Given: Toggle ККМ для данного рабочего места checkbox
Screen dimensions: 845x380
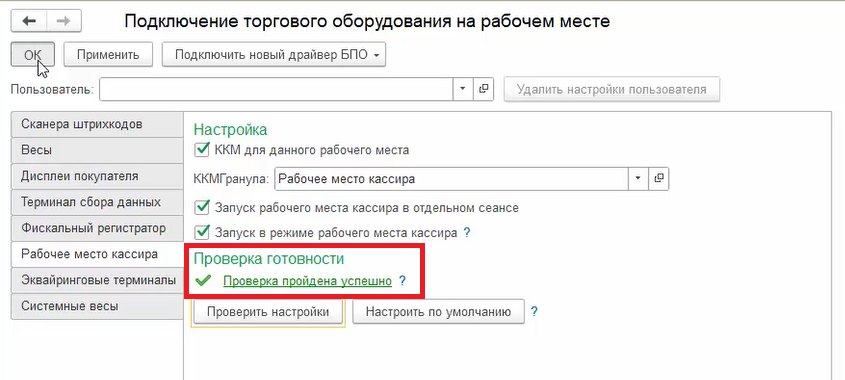Looking at the screenshot, I should (202, 149).
